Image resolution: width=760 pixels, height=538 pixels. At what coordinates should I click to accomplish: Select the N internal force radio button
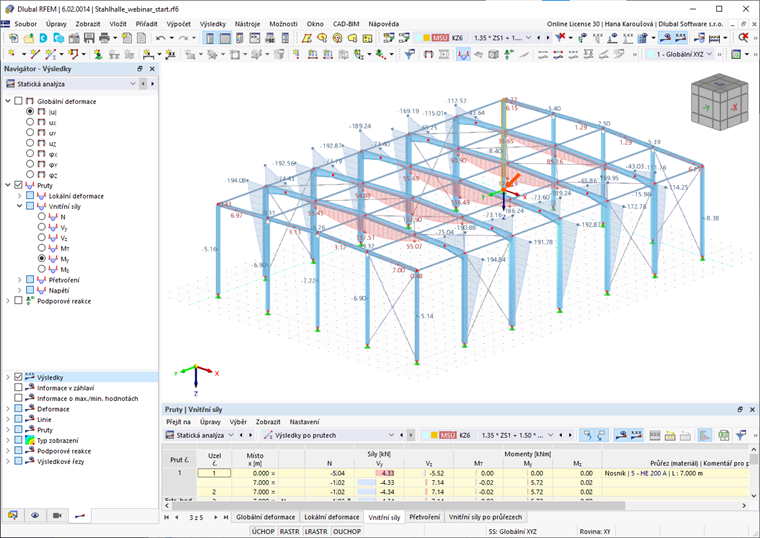coord(42,217)
